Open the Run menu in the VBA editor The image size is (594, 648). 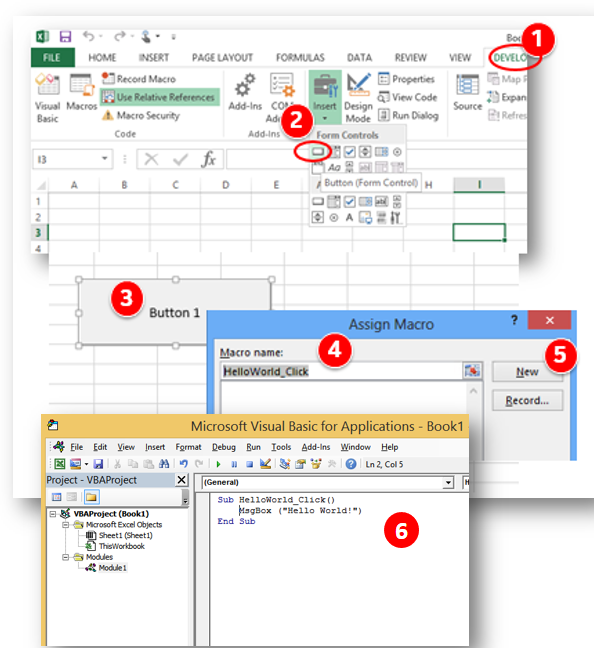click(253, 447)
